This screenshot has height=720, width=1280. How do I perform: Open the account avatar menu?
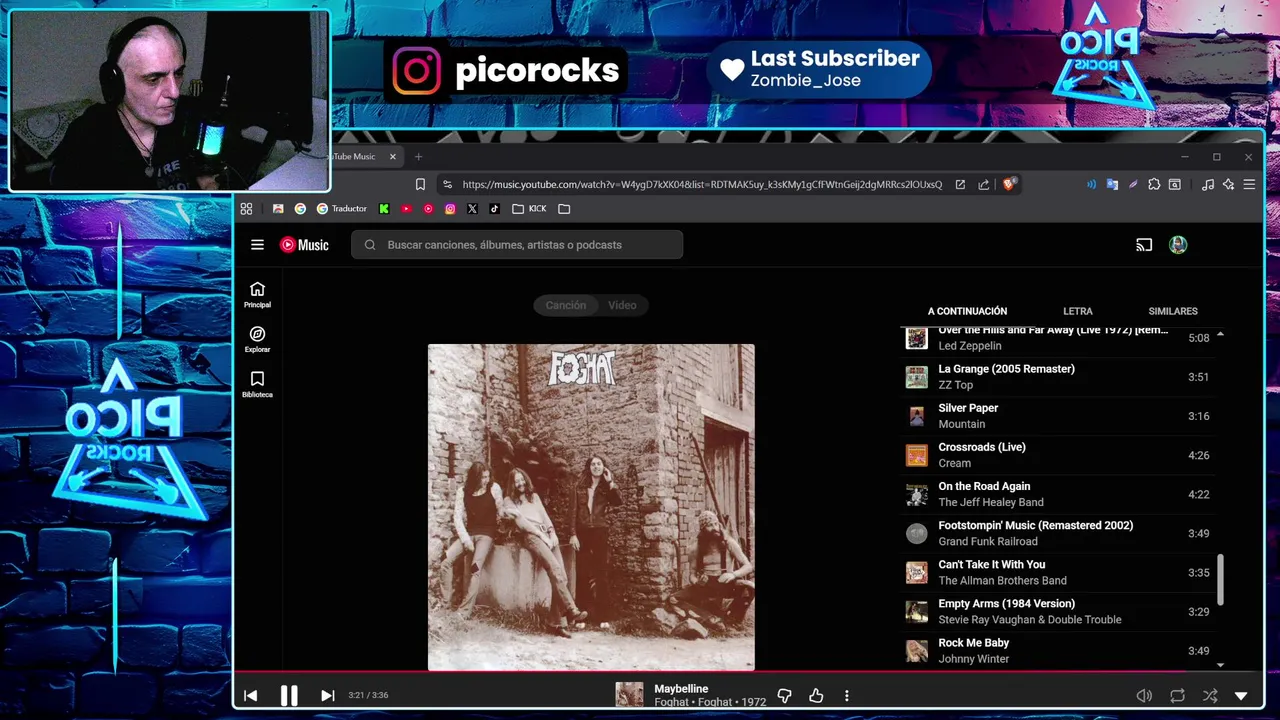1178,245
